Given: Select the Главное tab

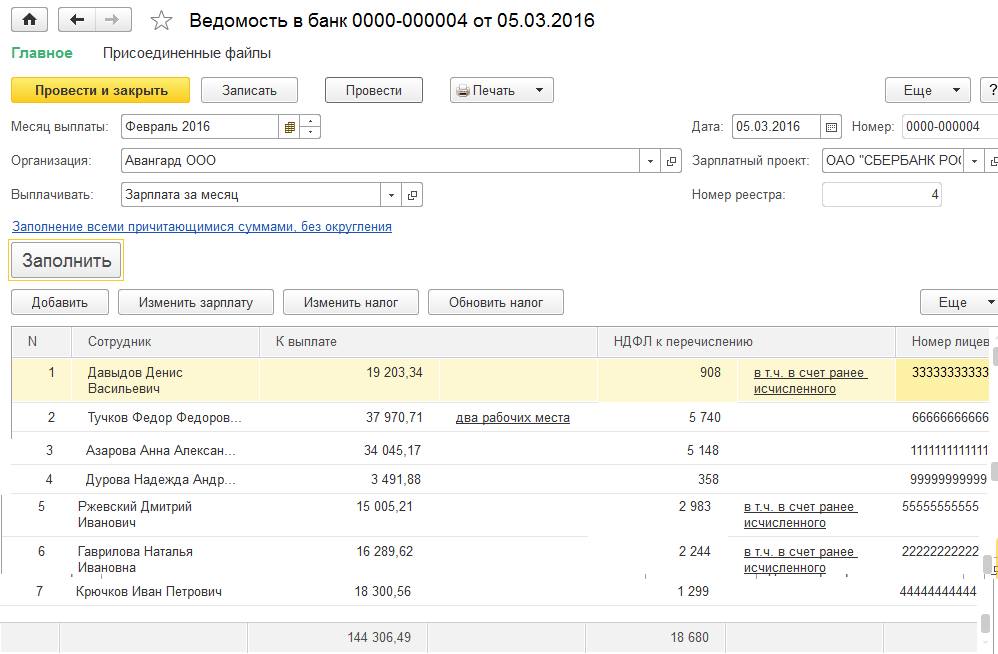Looking at the screenshot, I should pyautogui.click(x=42, y=53).
